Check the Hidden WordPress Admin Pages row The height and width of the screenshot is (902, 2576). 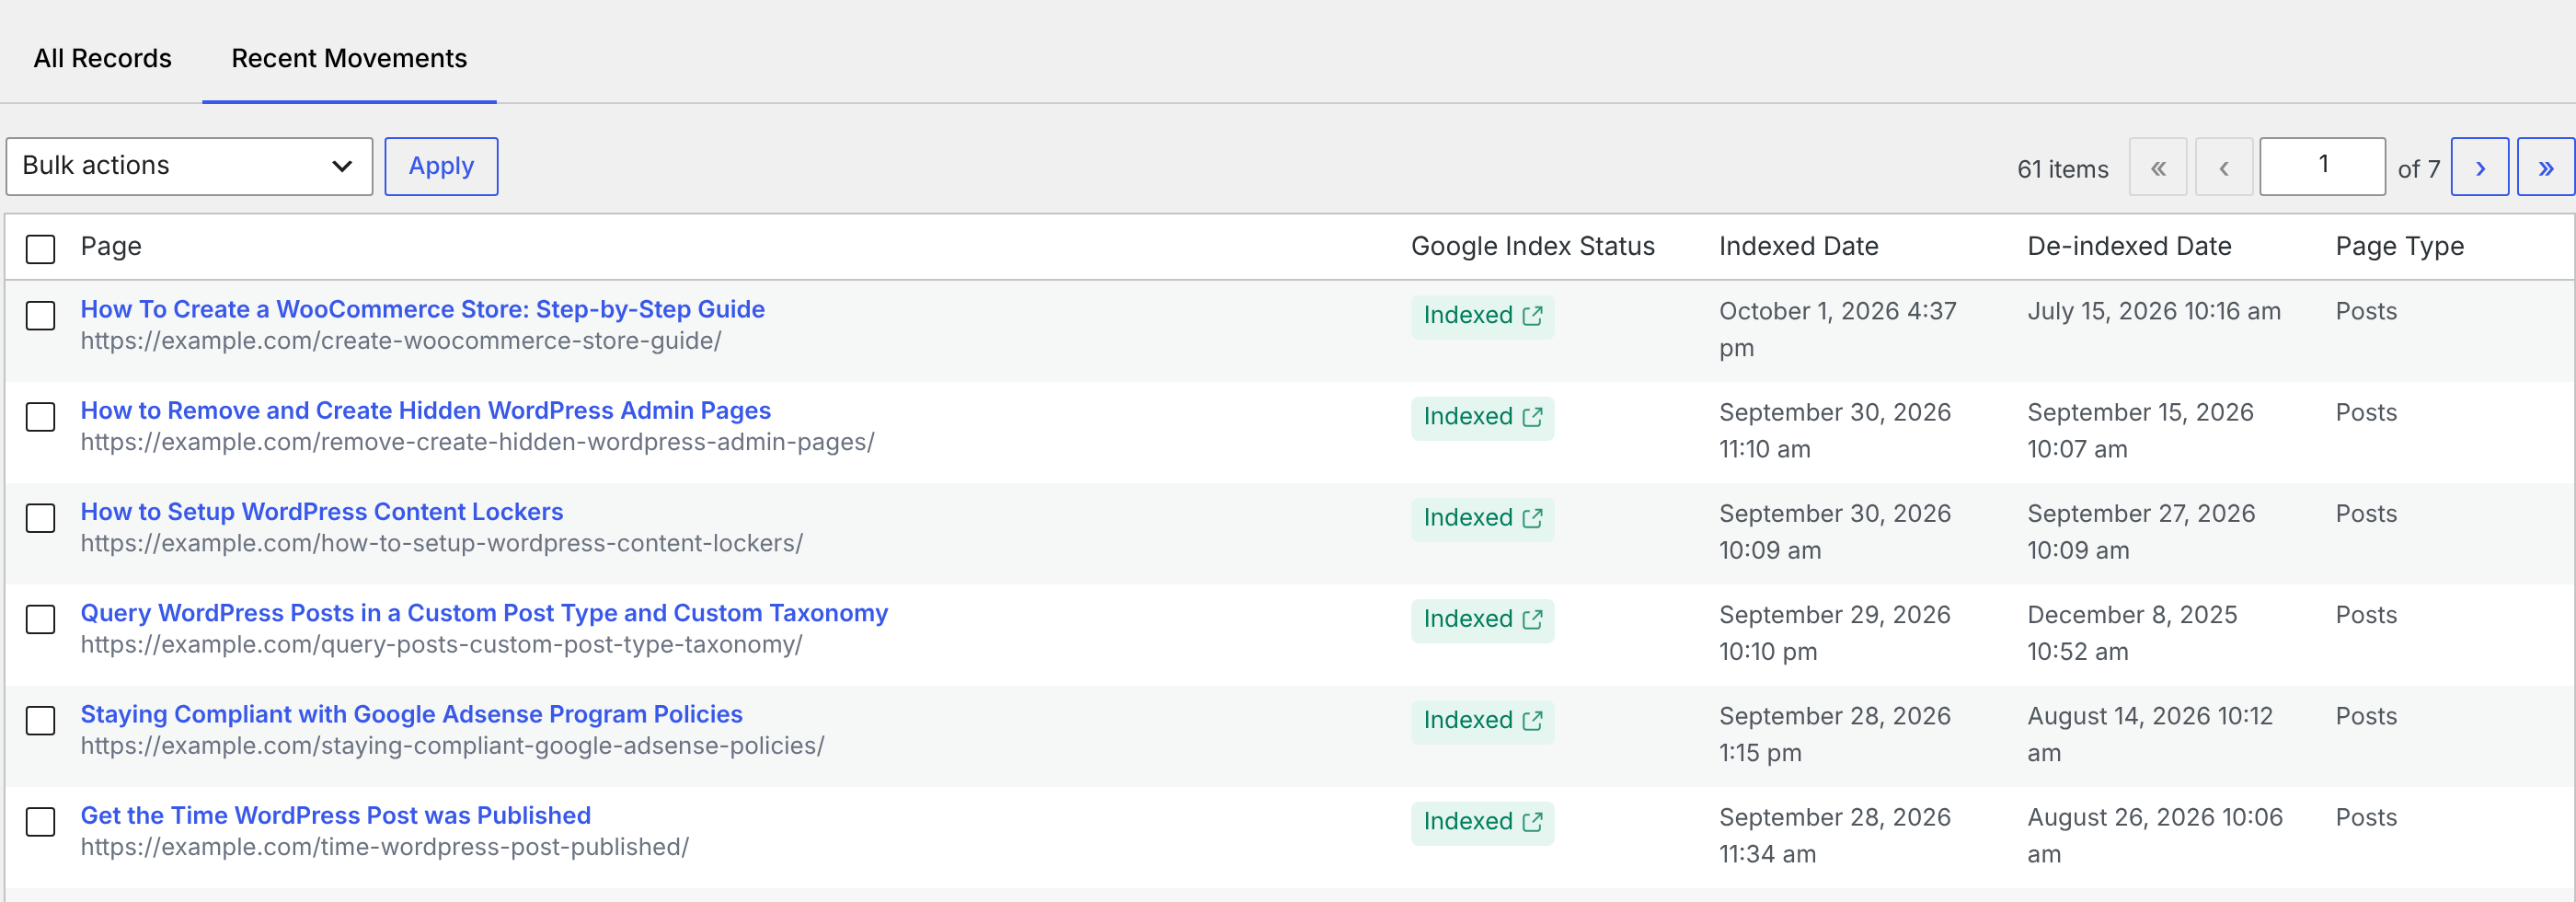click(x=41, y=417)
